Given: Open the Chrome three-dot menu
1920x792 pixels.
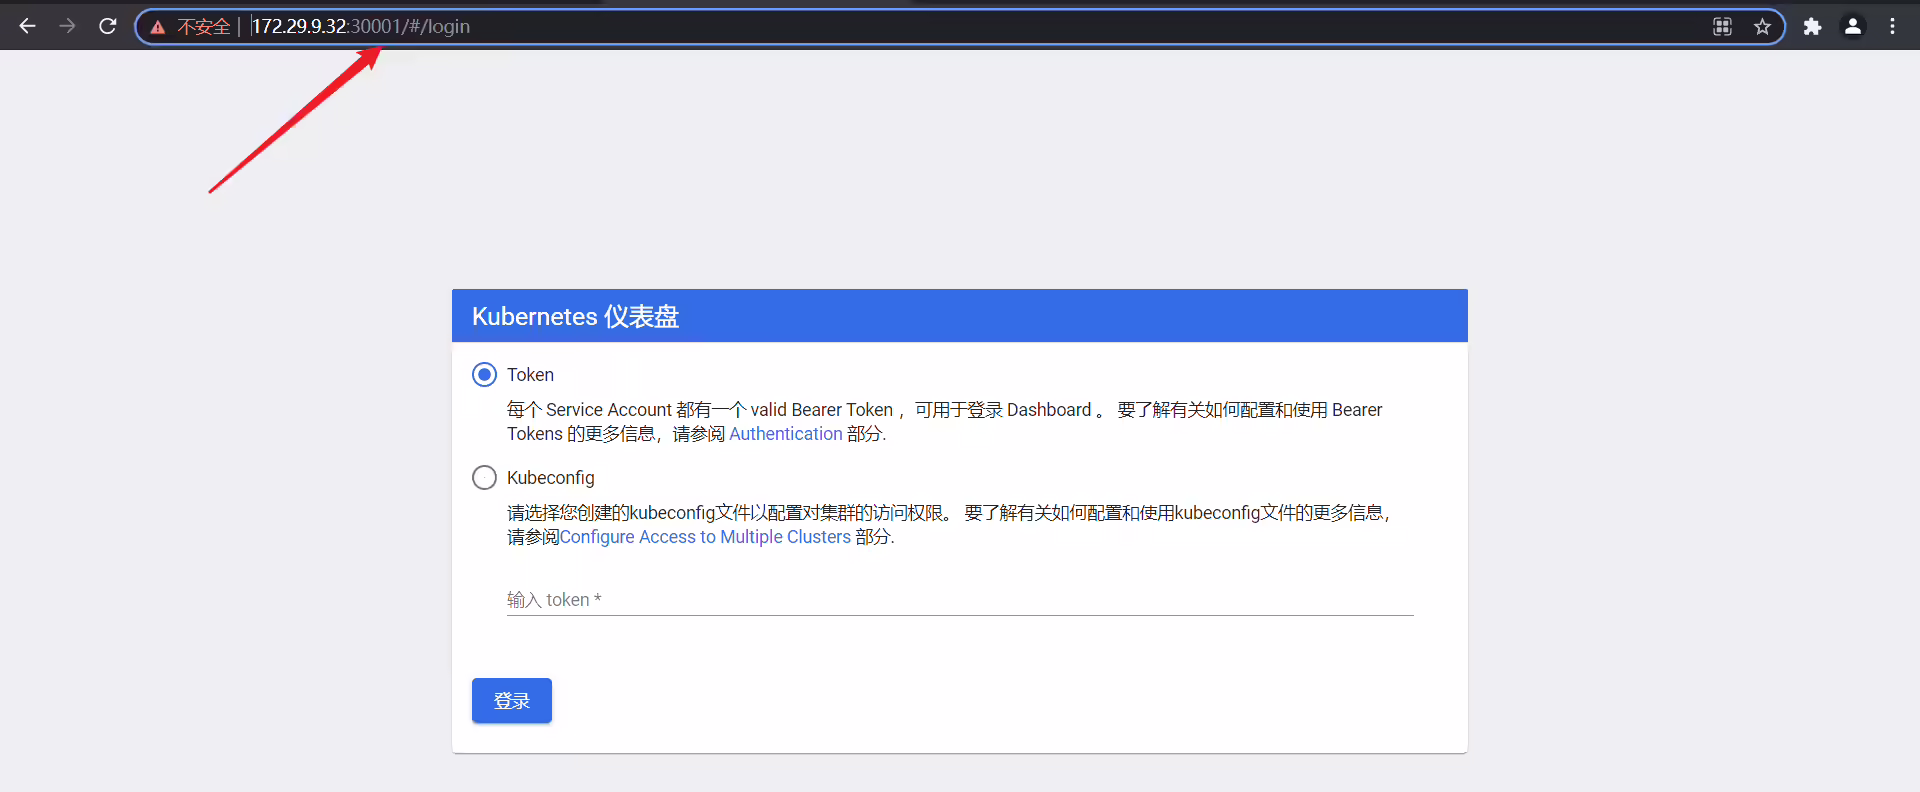Looking at the screenshot, I should 1892,27.
